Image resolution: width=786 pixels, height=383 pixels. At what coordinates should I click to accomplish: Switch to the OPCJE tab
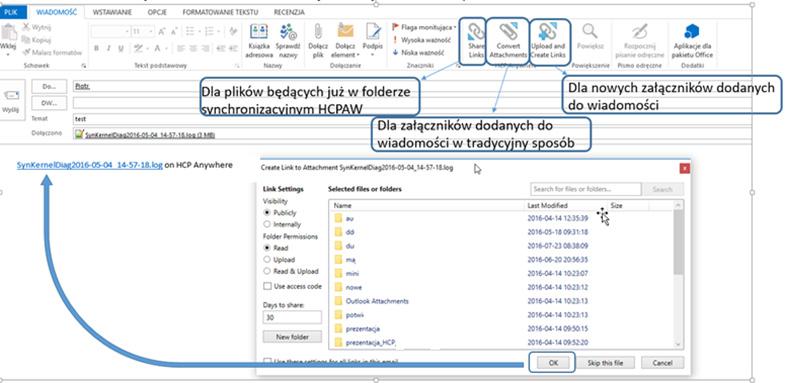(x=157, y=12)
